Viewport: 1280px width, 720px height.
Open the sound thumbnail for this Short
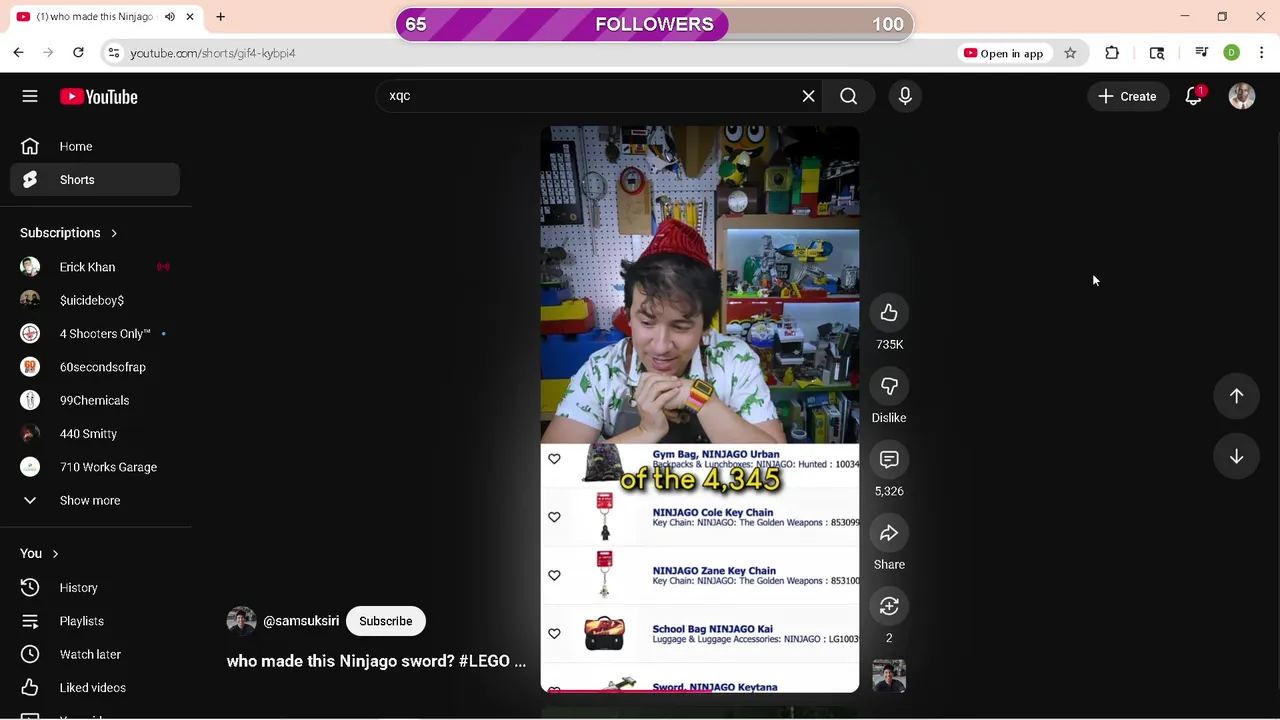click(889, 676)
